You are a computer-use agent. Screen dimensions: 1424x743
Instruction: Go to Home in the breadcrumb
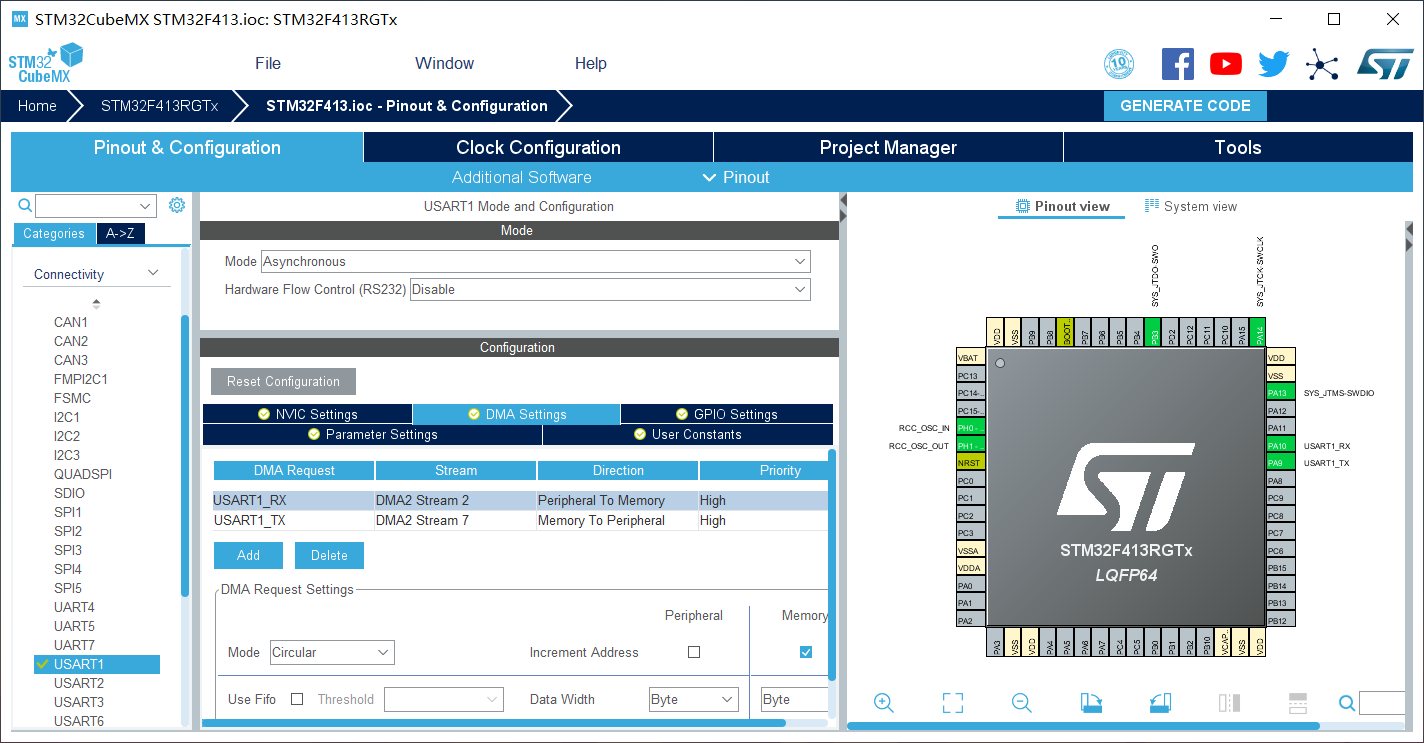(37, 106)
